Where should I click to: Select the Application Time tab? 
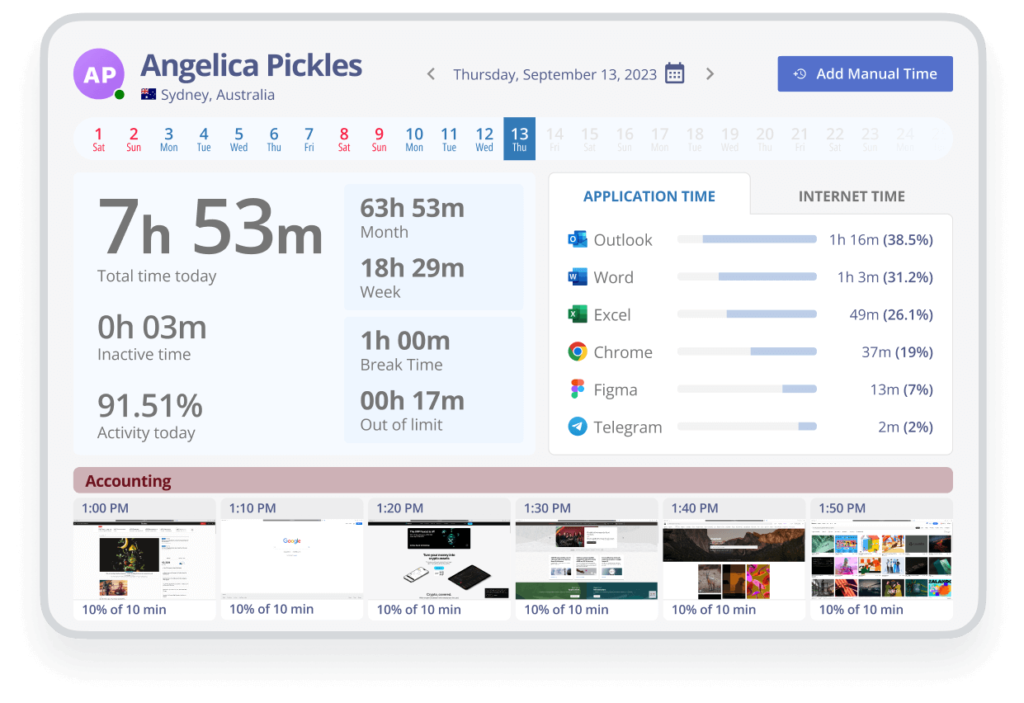point(649,196)
